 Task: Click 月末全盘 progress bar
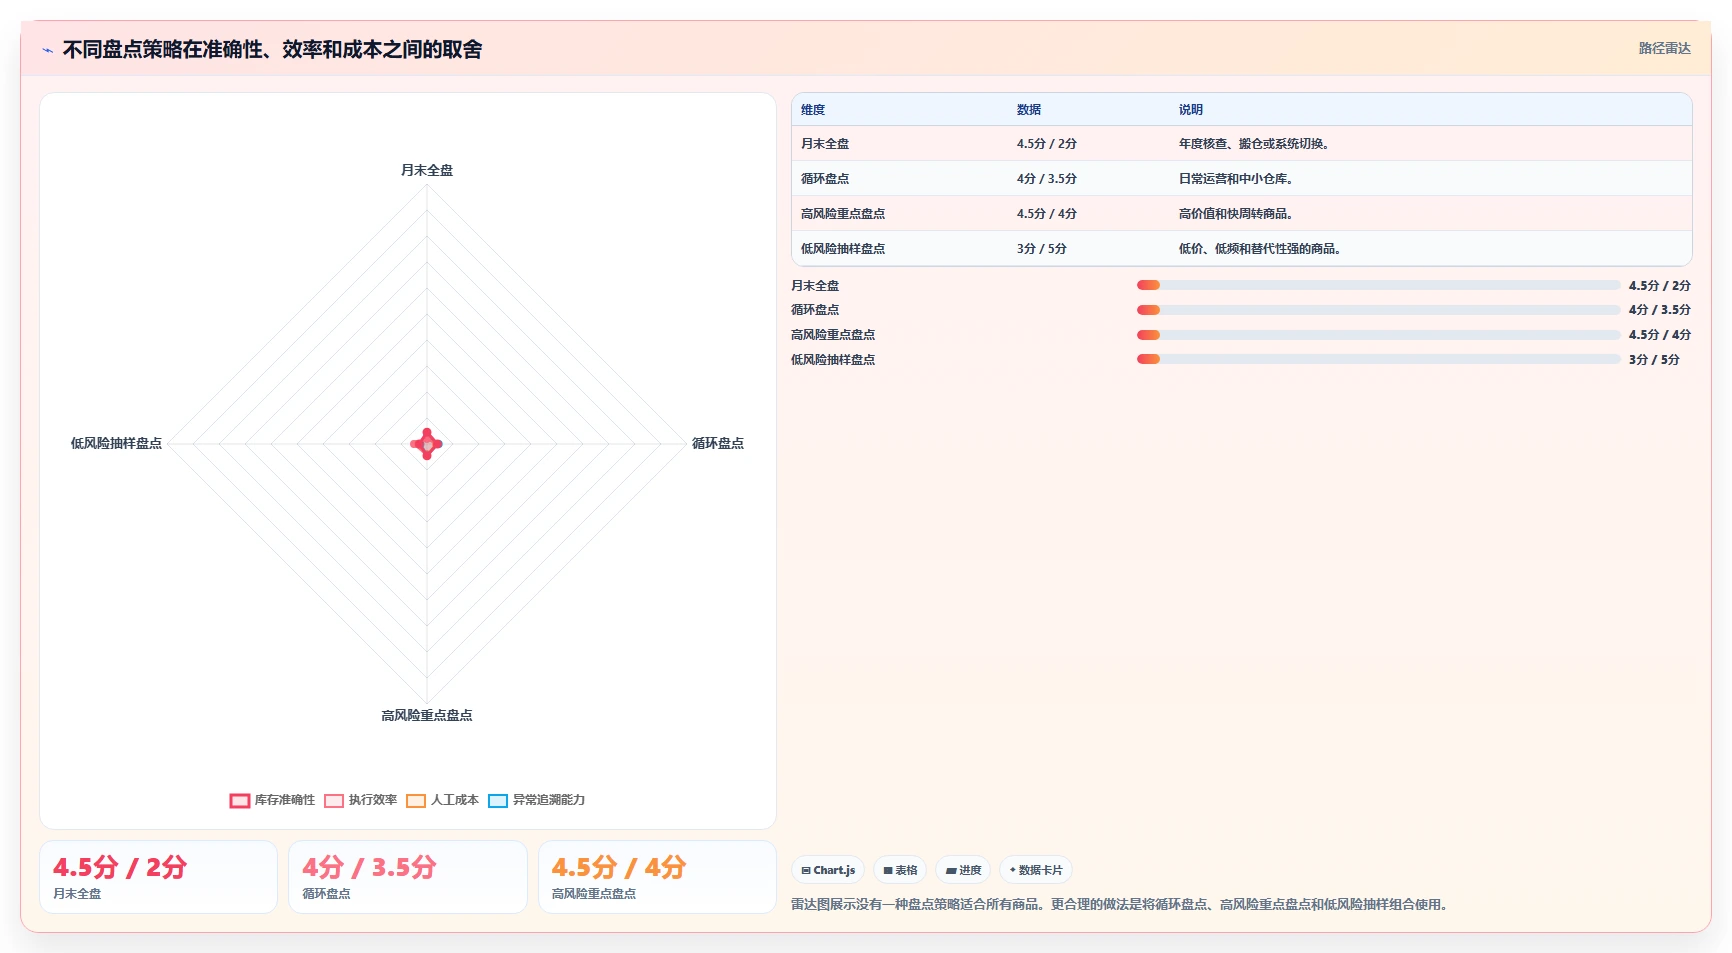coord(1378,285)
